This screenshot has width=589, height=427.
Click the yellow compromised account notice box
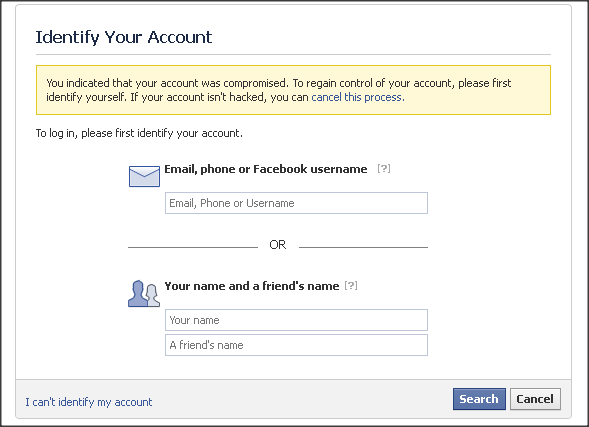coord(293,90)
